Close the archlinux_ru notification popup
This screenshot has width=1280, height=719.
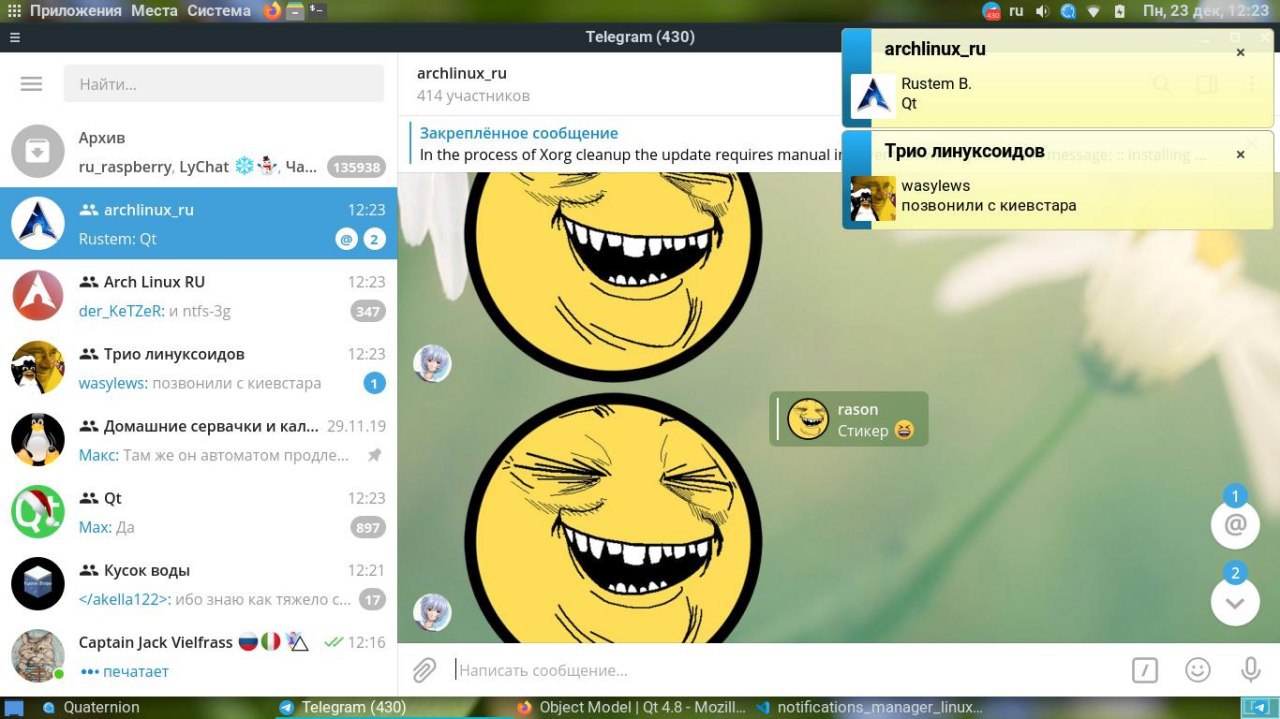point(1240,52)
